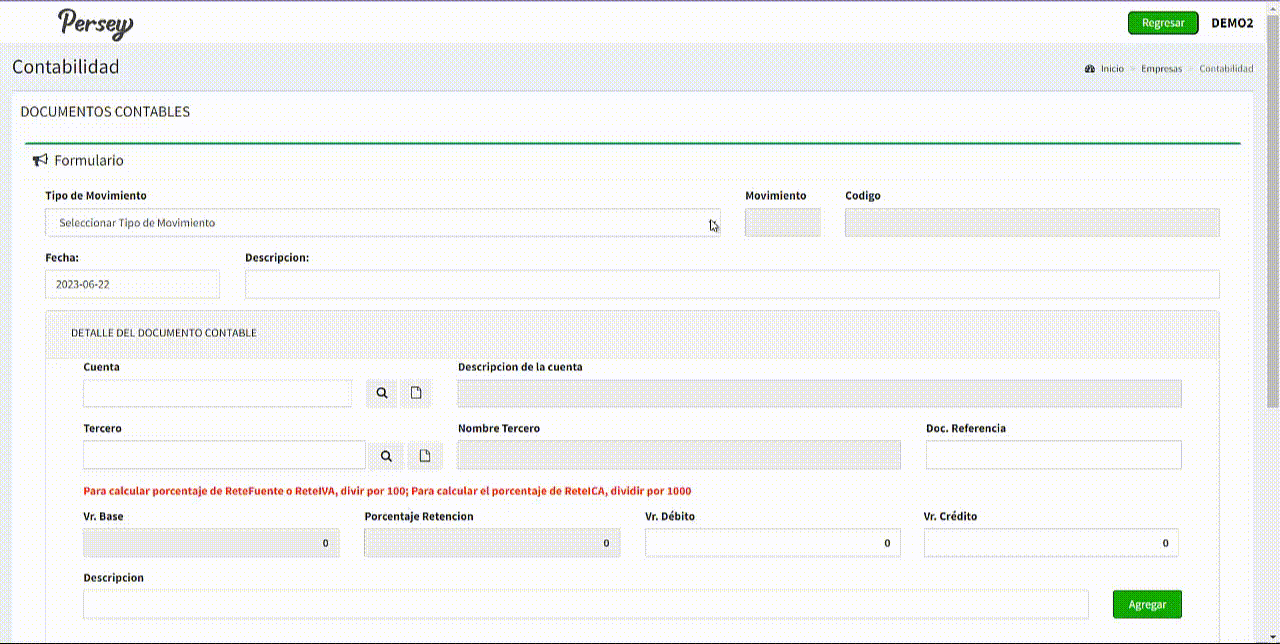Open the Empresas breadcrumb link
The width and height of the screenshot is (1280, 644).
coord(1161,69)
